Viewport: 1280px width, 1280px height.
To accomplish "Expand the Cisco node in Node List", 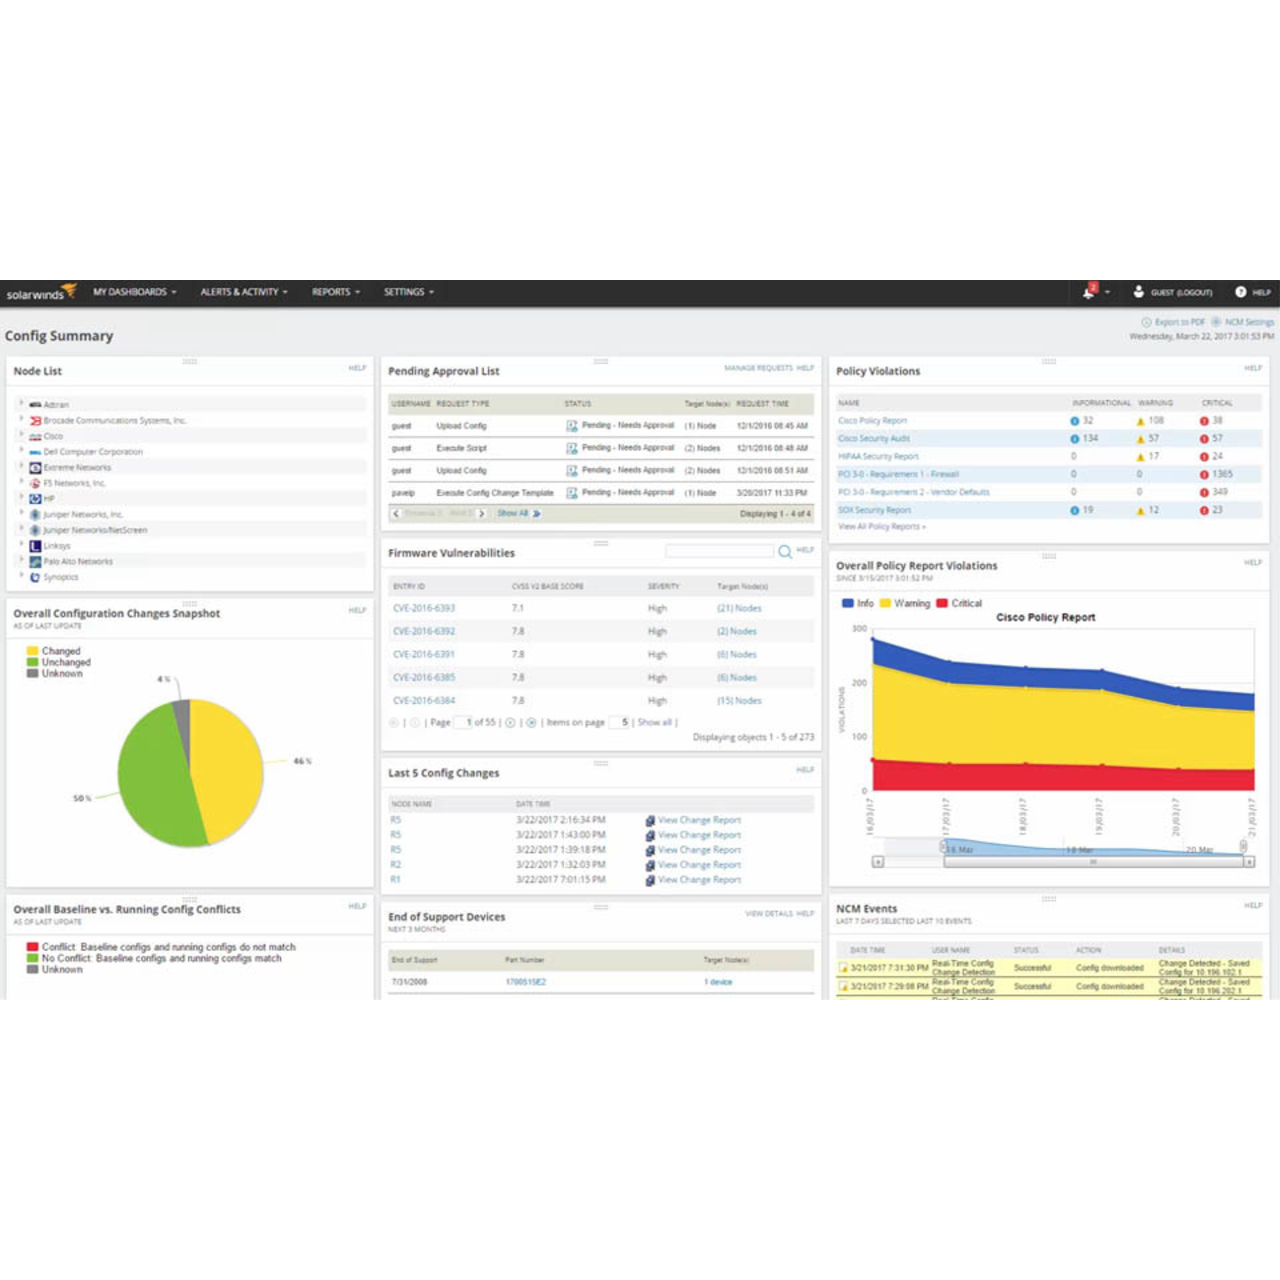I will (21, 435).
